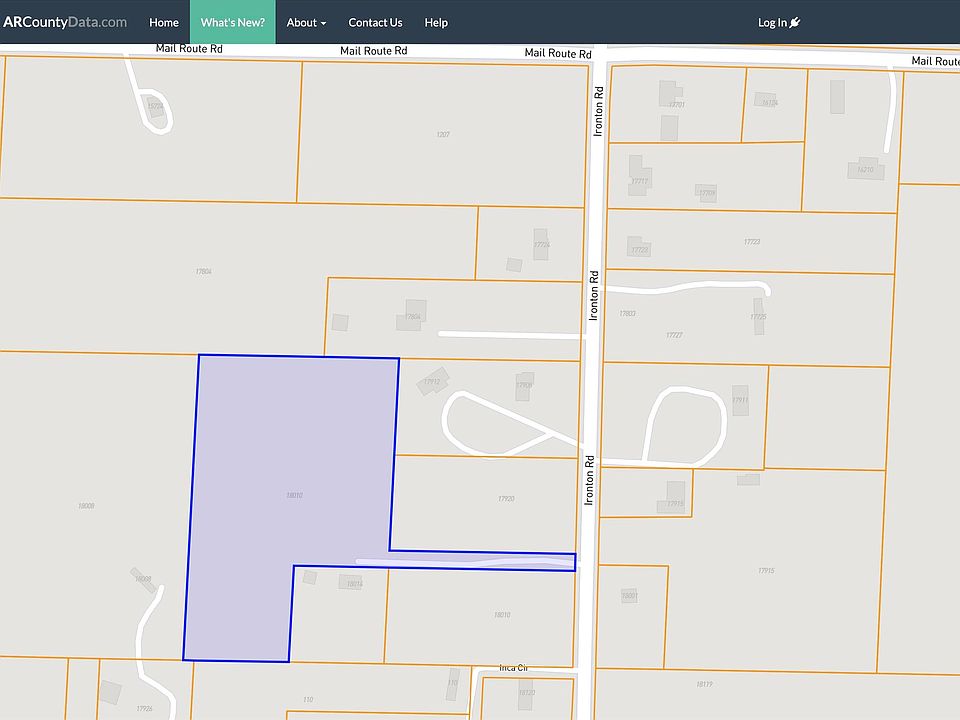This screenshot has width=960, height=720.
Task: Click parcel label 17727 on the map
Action: [x=674, y=335]
